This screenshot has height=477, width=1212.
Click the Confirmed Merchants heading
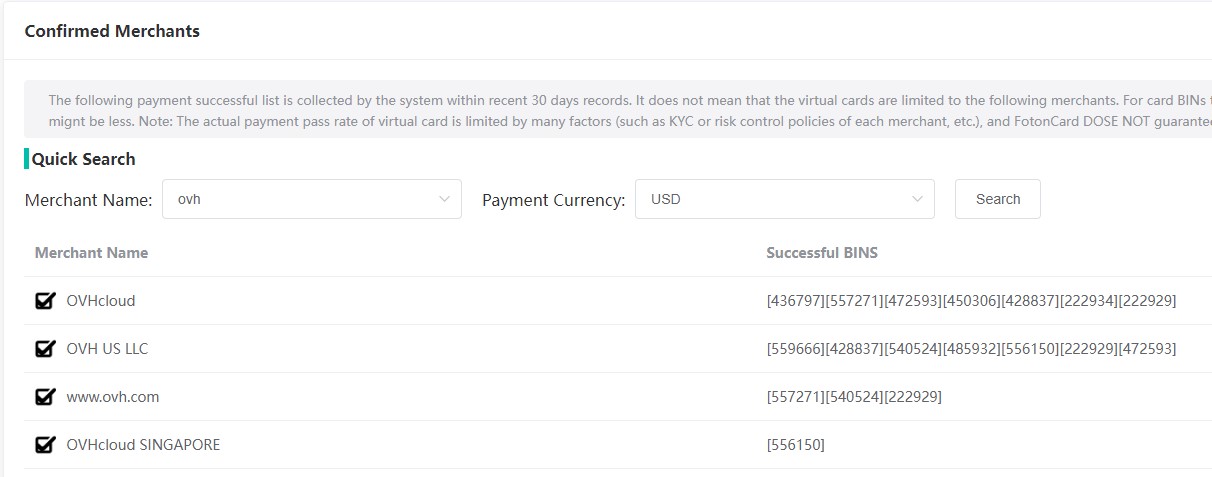tap(112, 31)
